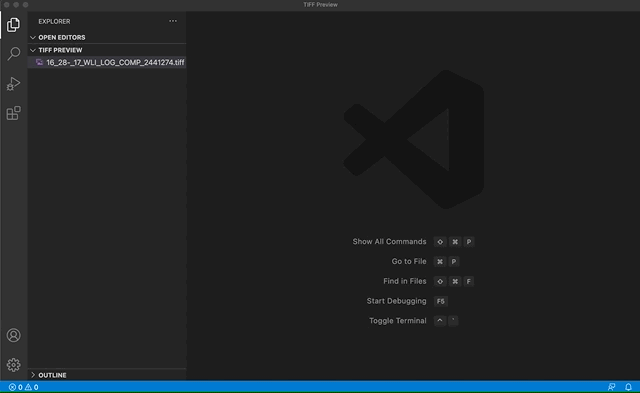Open the Manage gear icon
Viewport: 640px width, 393px height.
(x=13, y=364)
